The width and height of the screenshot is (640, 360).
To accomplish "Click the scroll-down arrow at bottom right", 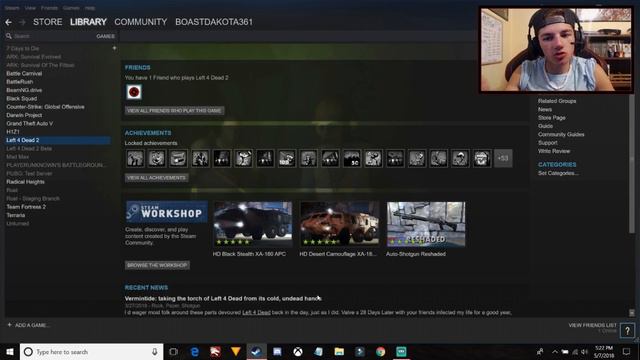I will tap(632, 313).
